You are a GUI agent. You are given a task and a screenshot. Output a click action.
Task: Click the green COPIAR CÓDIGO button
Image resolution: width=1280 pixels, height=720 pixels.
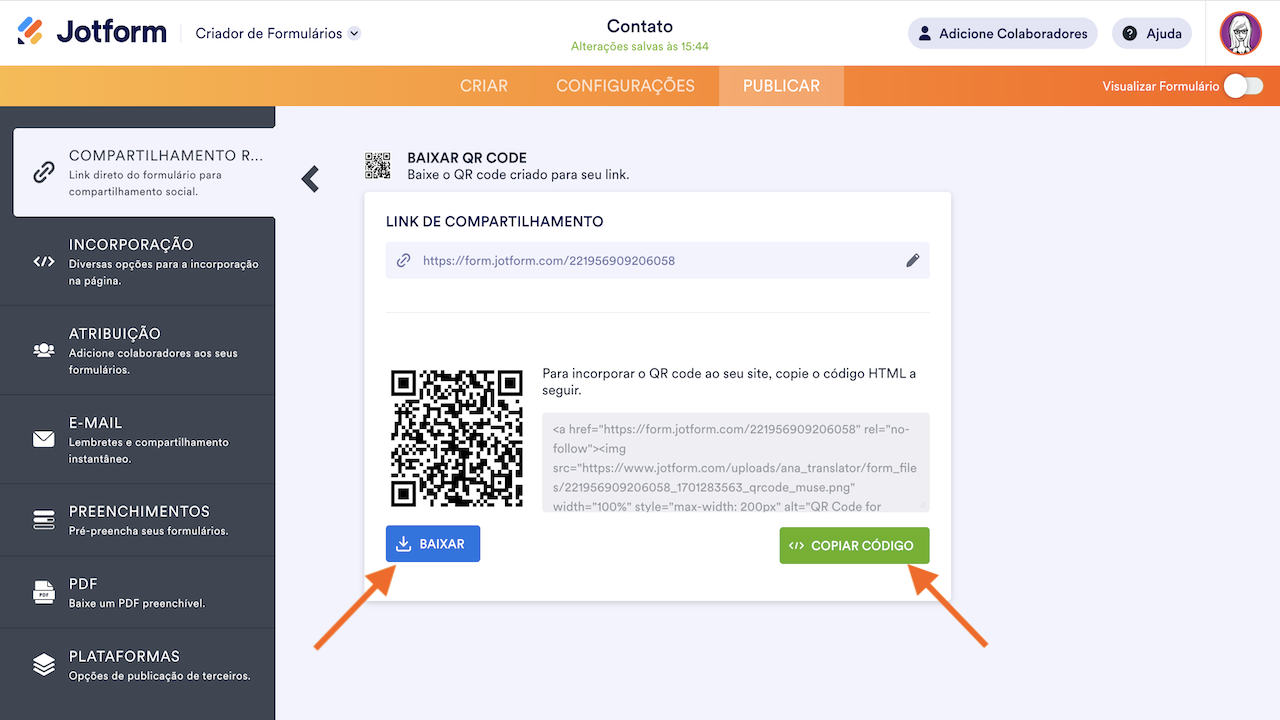[854, 546]
